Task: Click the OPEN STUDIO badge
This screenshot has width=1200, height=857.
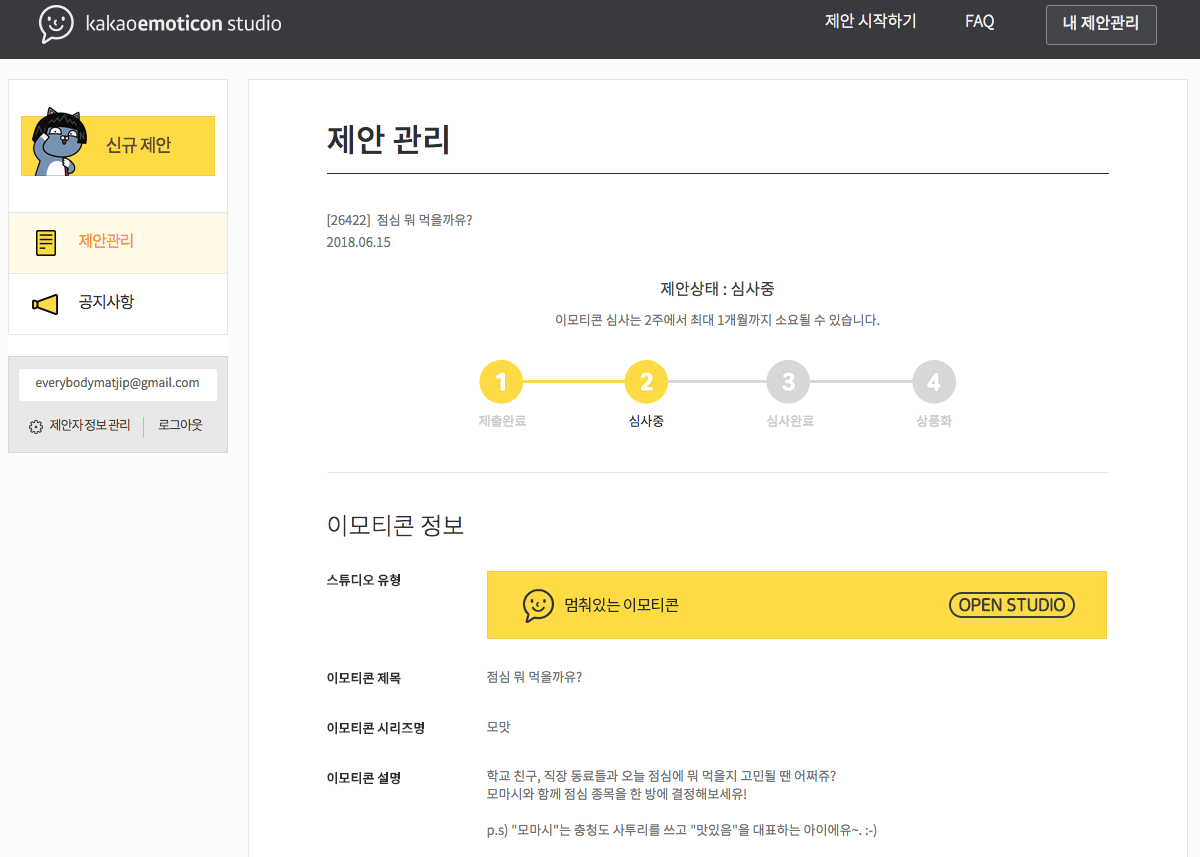Action: pos(1011,605)
